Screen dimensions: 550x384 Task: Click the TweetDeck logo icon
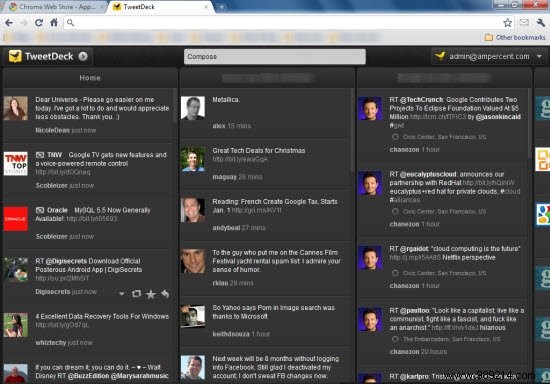coord(15,56)
